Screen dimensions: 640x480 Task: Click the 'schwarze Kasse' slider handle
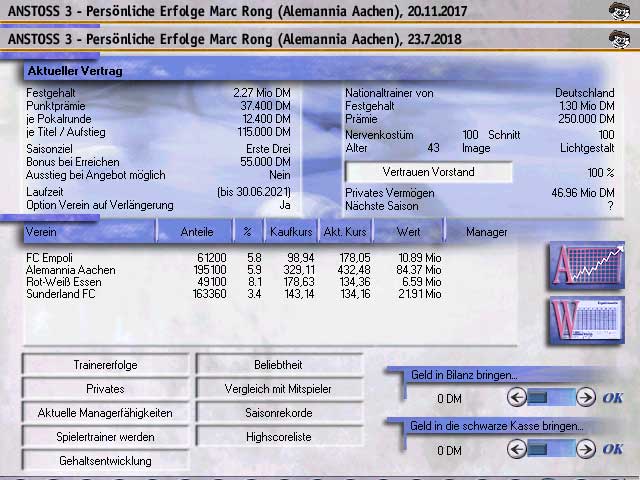[539, 449]
